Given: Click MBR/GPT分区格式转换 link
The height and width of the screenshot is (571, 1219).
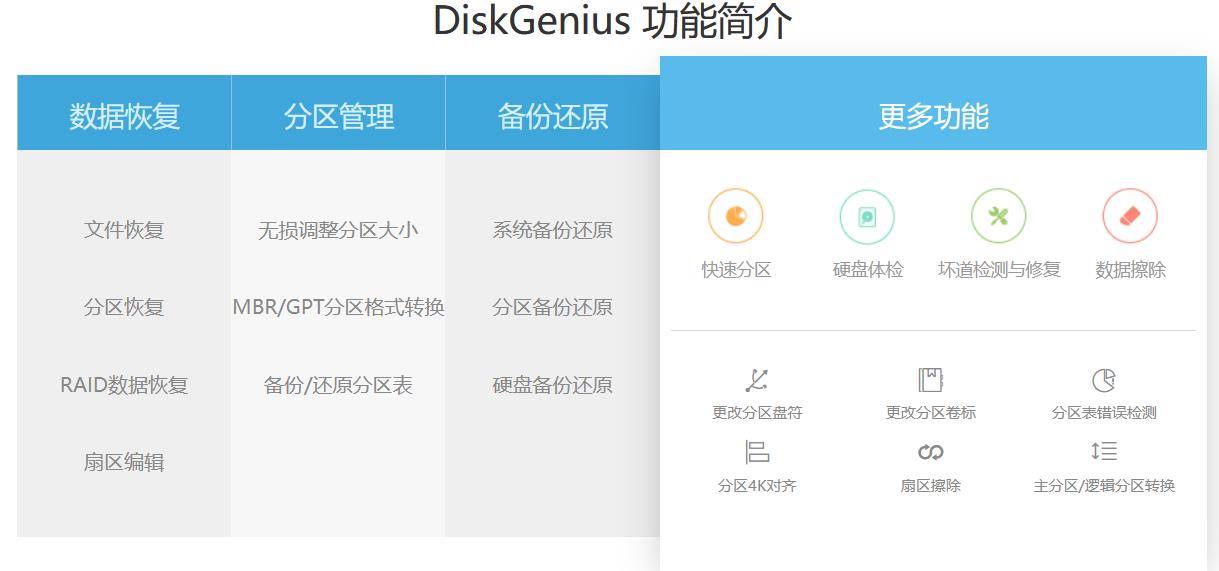Looking at the screenshot, I should point(338,307).
